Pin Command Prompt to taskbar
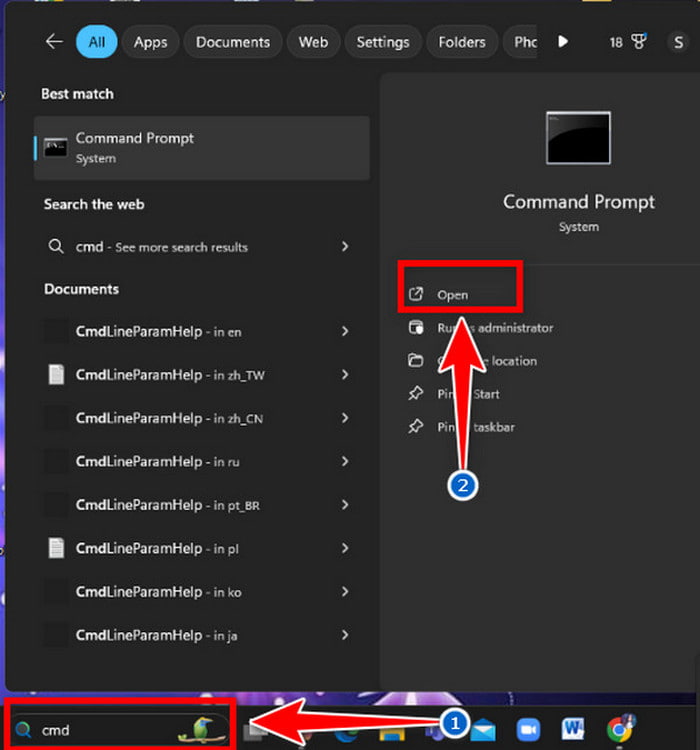 (476, 427)
